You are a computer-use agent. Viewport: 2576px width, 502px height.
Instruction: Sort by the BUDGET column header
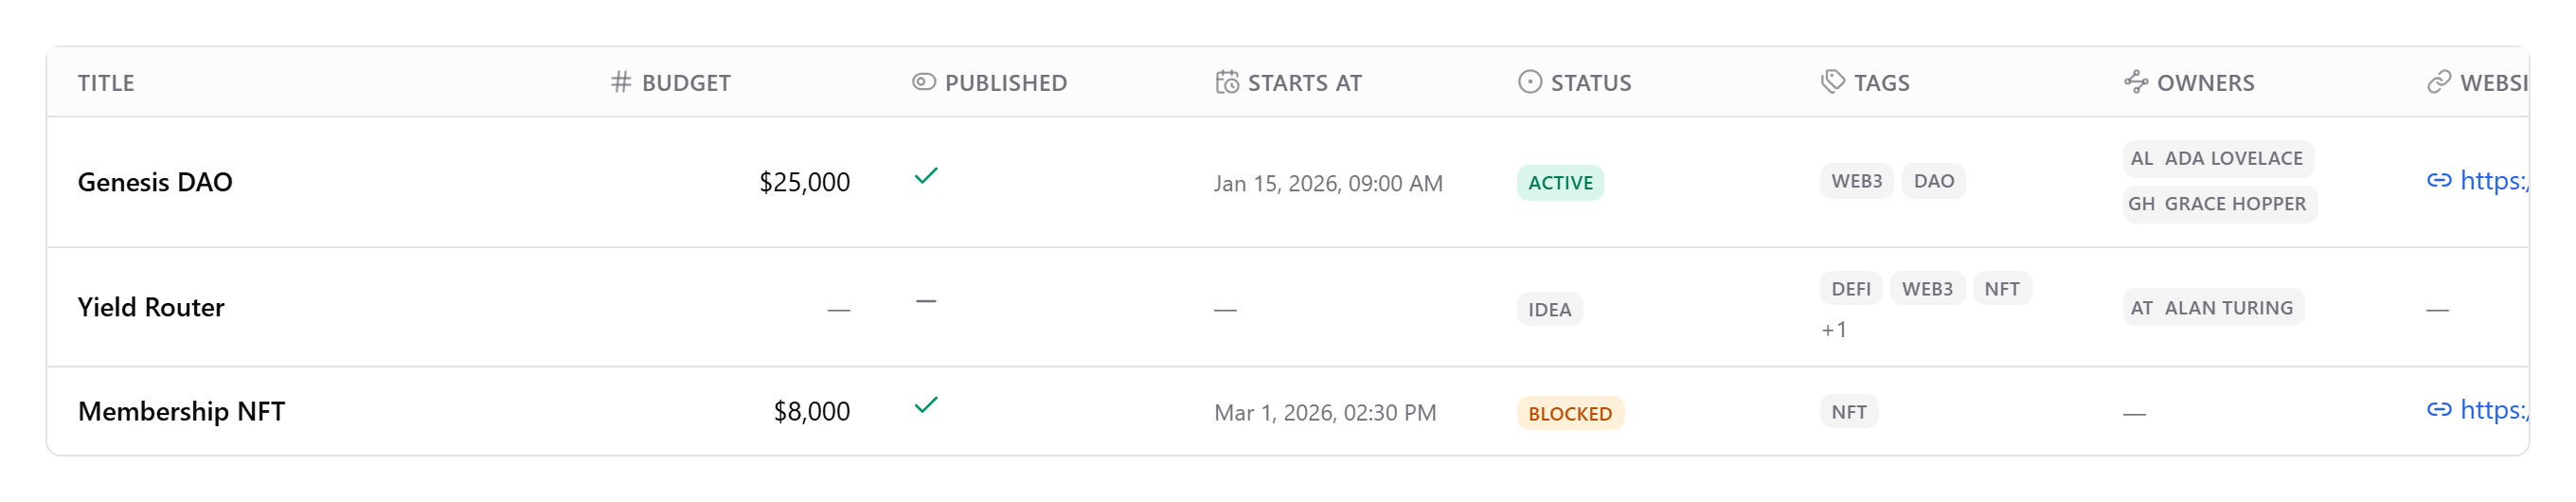pos(685,83)
